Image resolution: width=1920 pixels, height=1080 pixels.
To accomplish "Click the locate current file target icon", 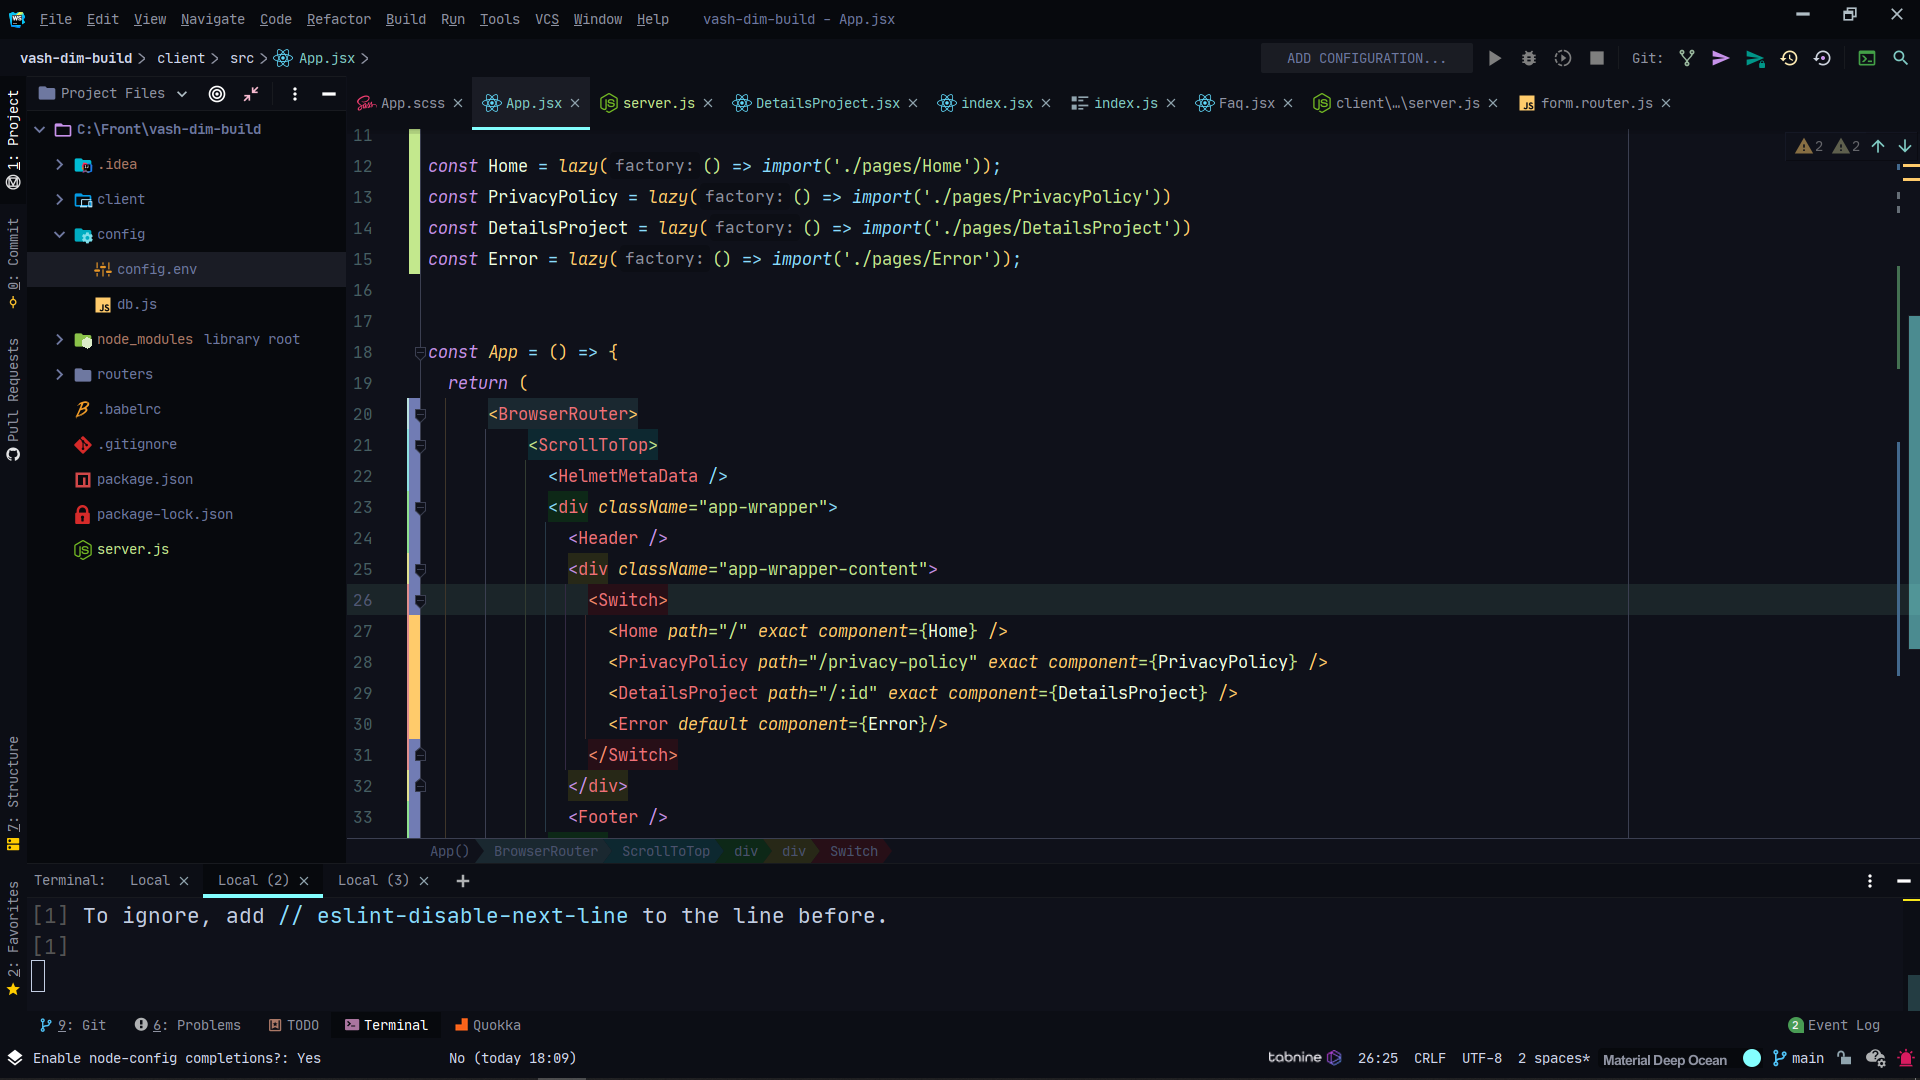I will point(217,94).
